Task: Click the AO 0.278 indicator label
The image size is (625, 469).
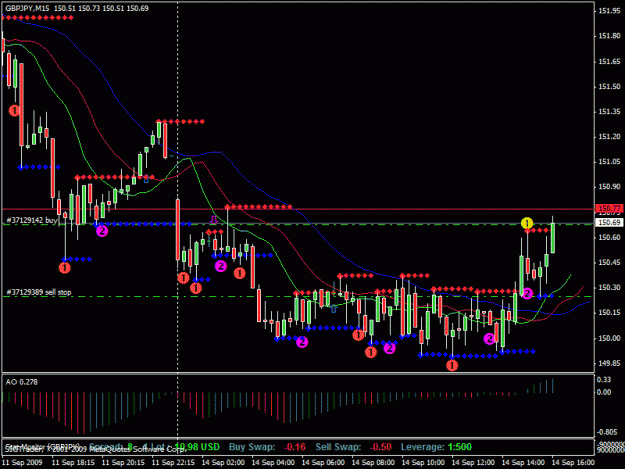Action: (x=22, y=382)
